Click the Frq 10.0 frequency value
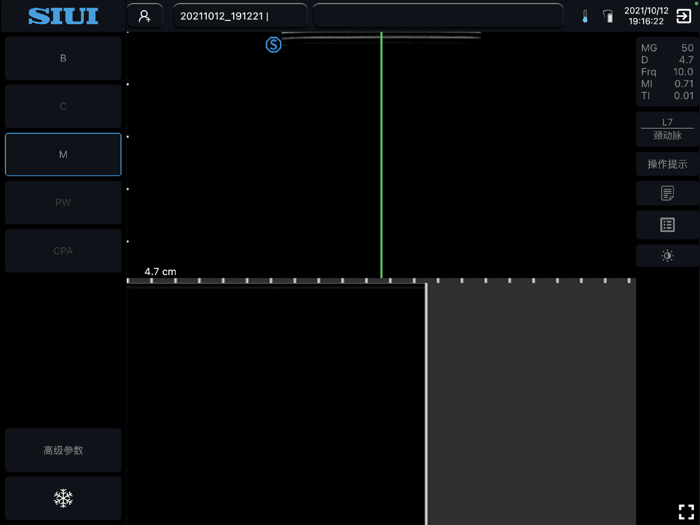700x525 pixels. click(667, 72)
